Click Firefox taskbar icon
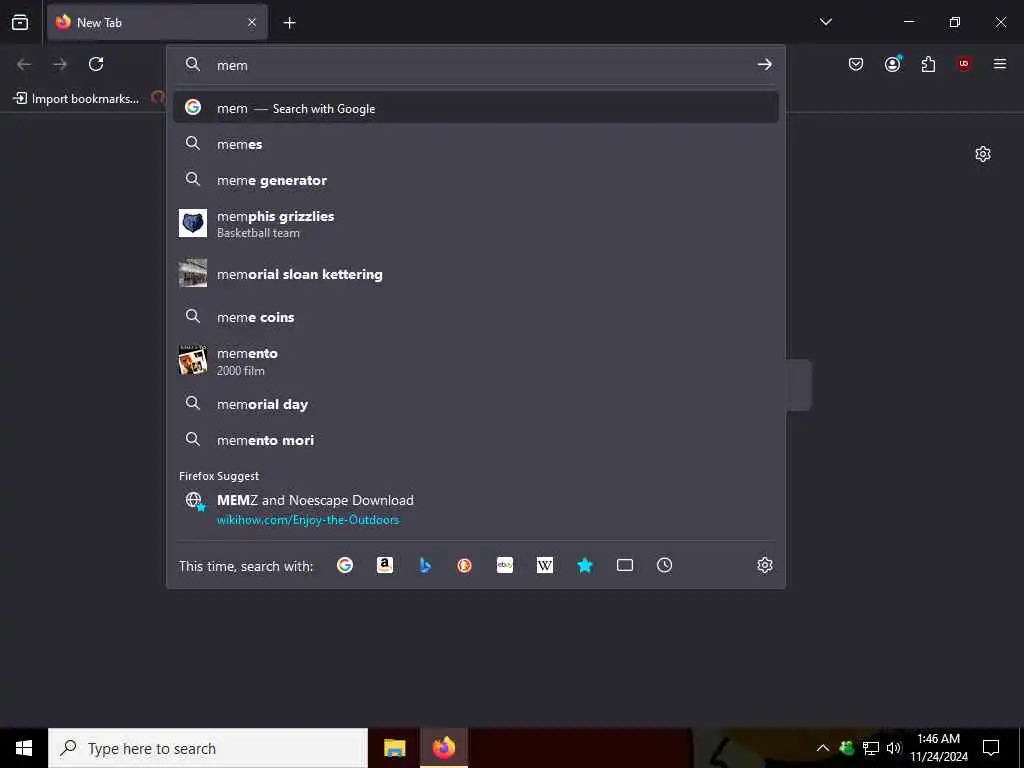Viewport: 1024px width, 768px height. click(x=443, y=748)
